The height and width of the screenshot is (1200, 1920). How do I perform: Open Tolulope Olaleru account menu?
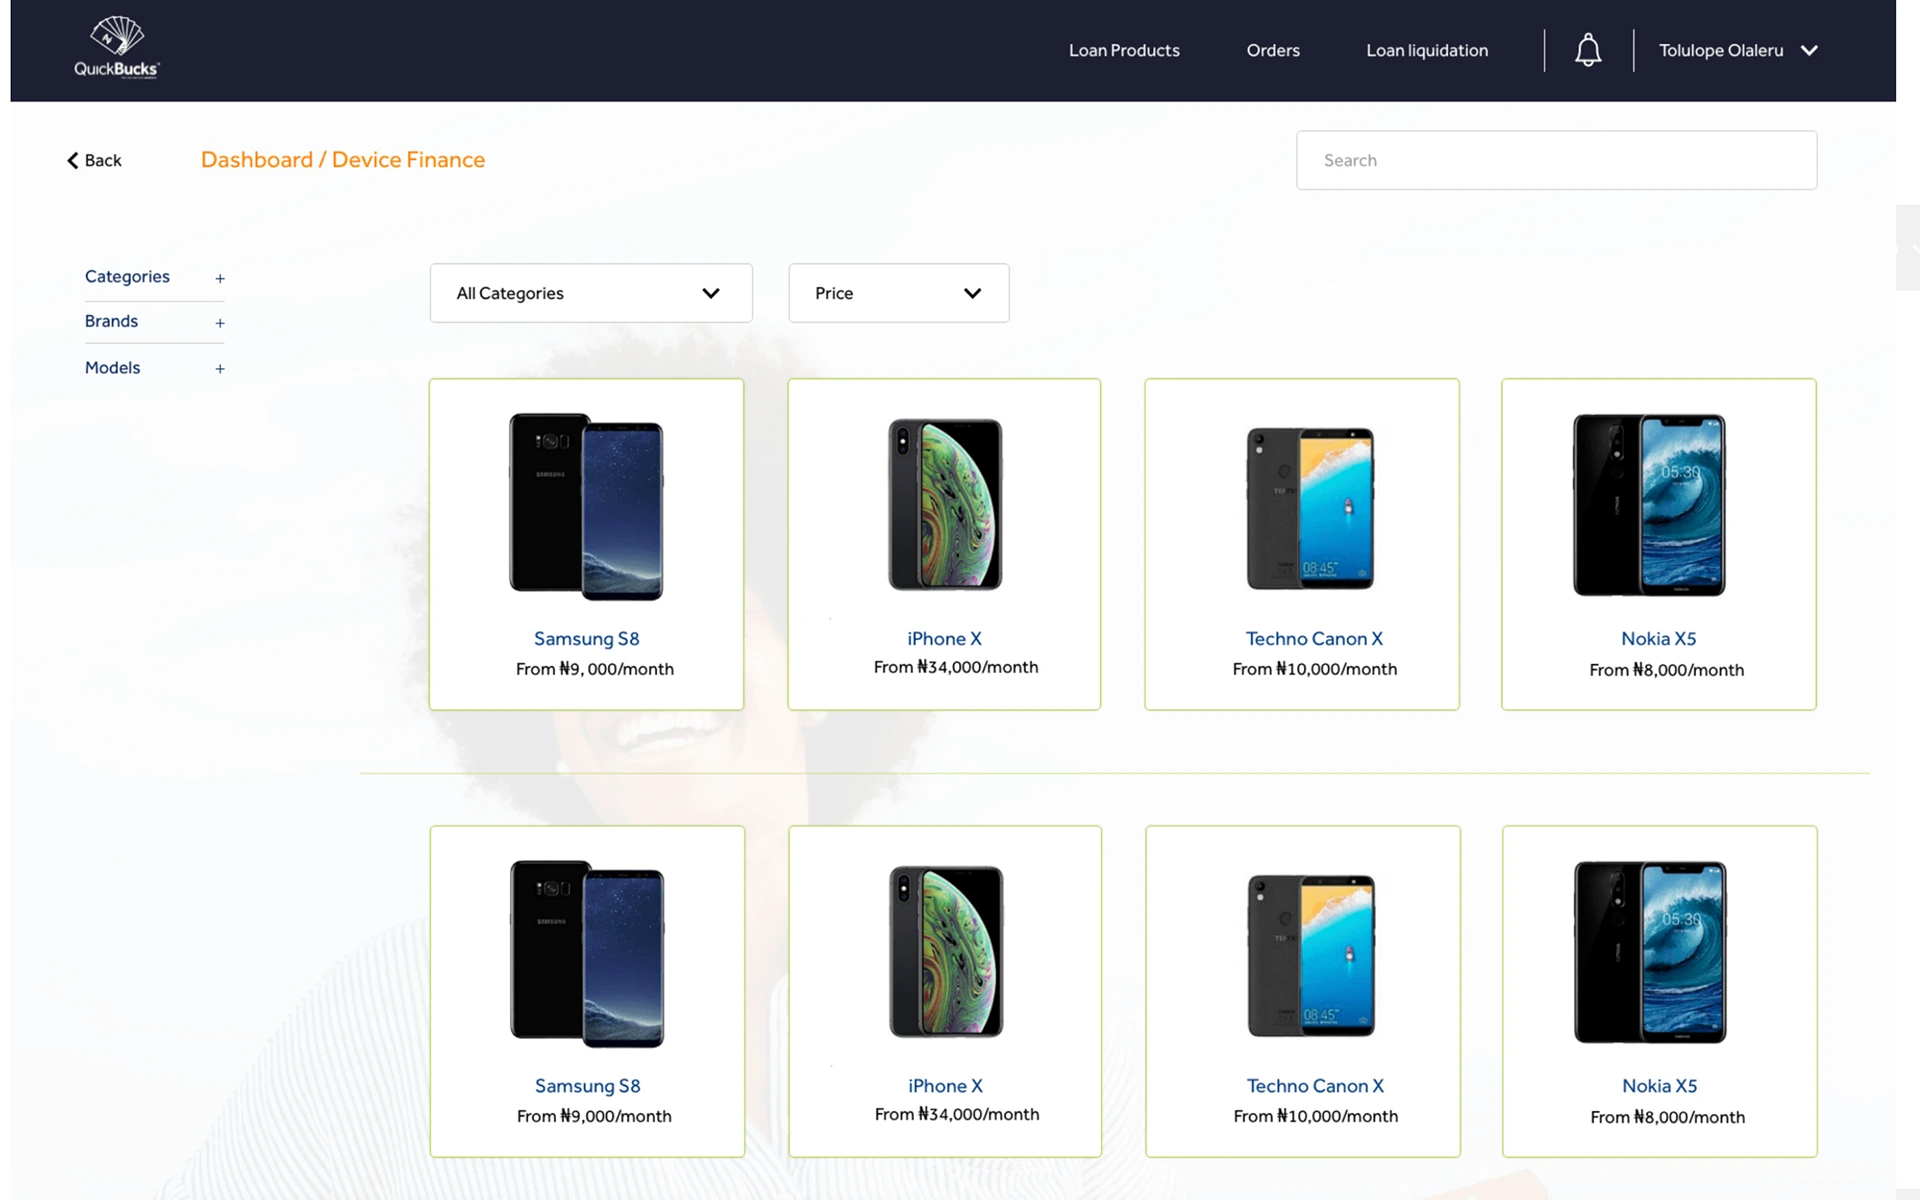(x=1738, y=50)
